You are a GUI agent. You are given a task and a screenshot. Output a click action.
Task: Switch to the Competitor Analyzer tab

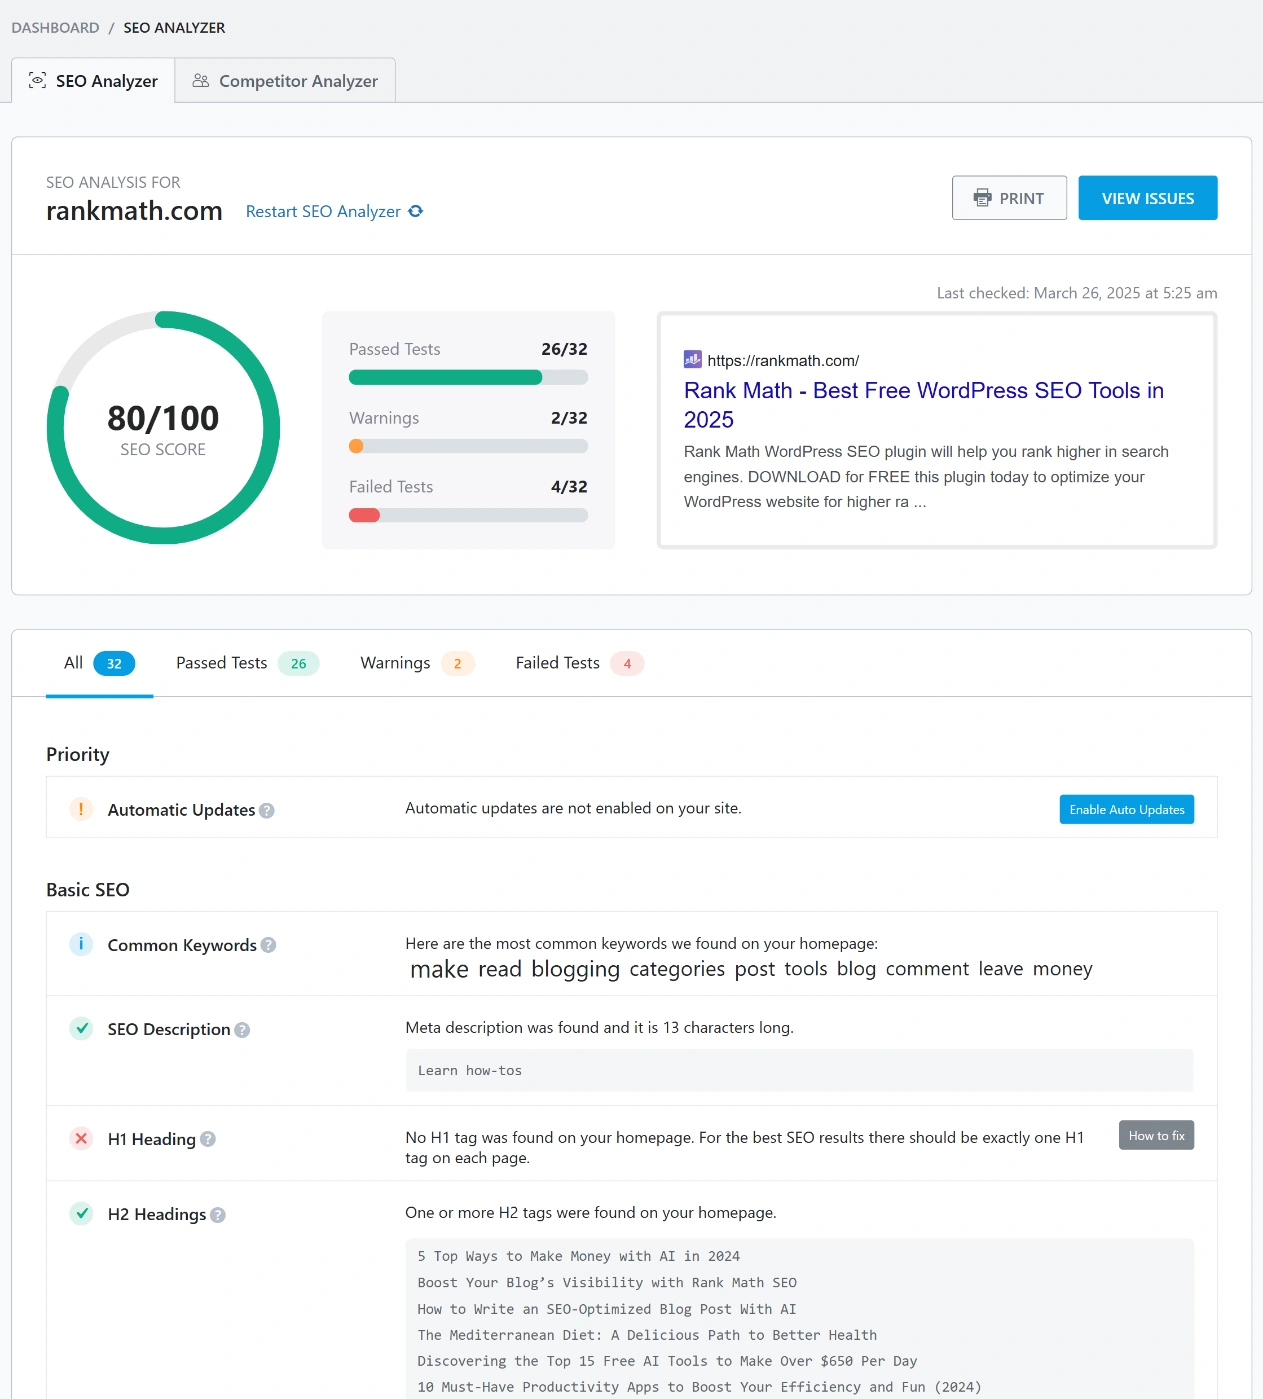pyautogui.click(x=285, y=81)
